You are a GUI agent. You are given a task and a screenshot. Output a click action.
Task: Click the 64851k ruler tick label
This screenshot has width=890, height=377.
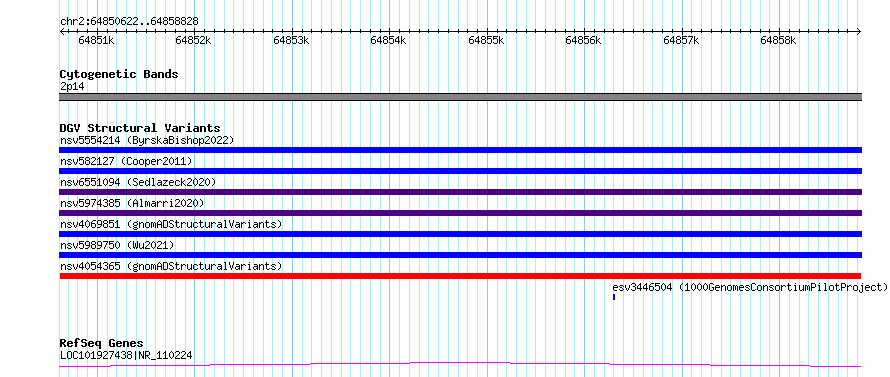coord(96,40)
